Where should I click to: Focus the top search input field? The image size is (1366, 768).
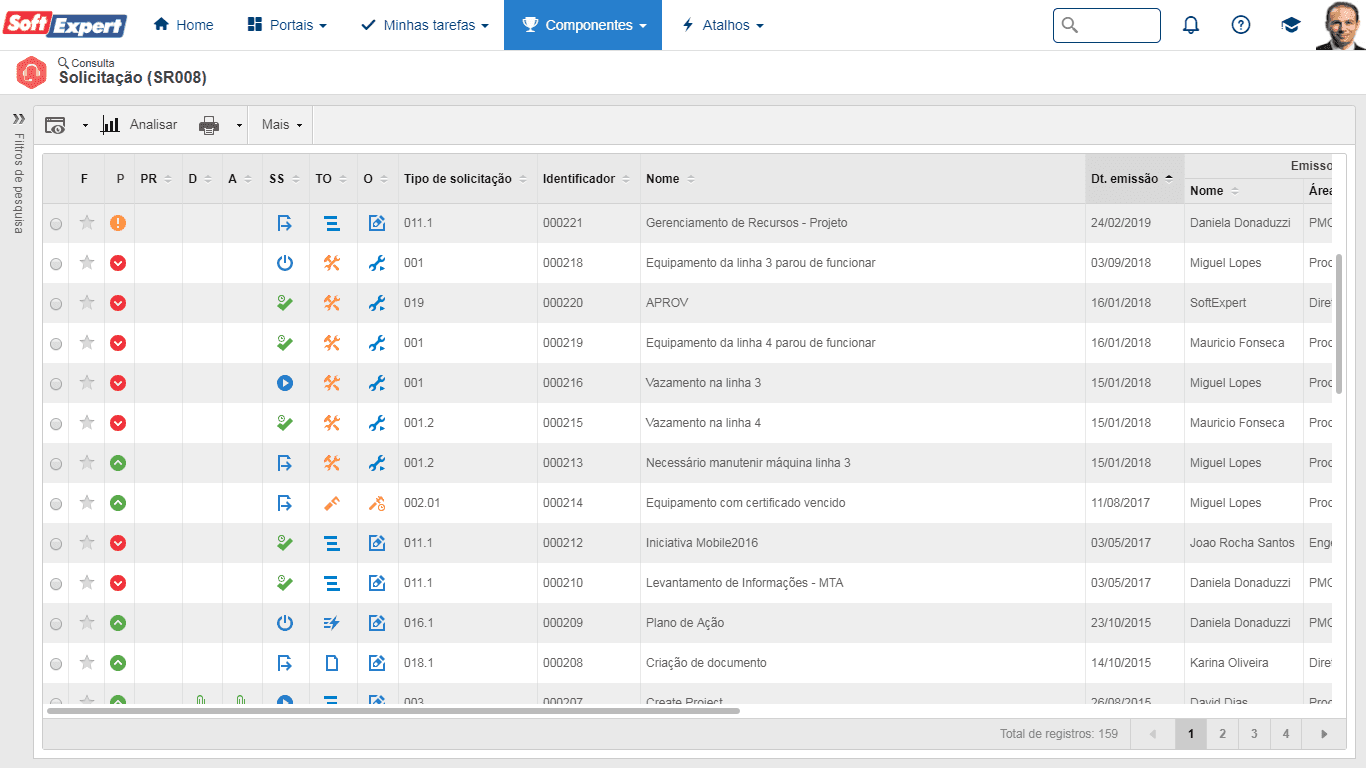click(1107, 25)
